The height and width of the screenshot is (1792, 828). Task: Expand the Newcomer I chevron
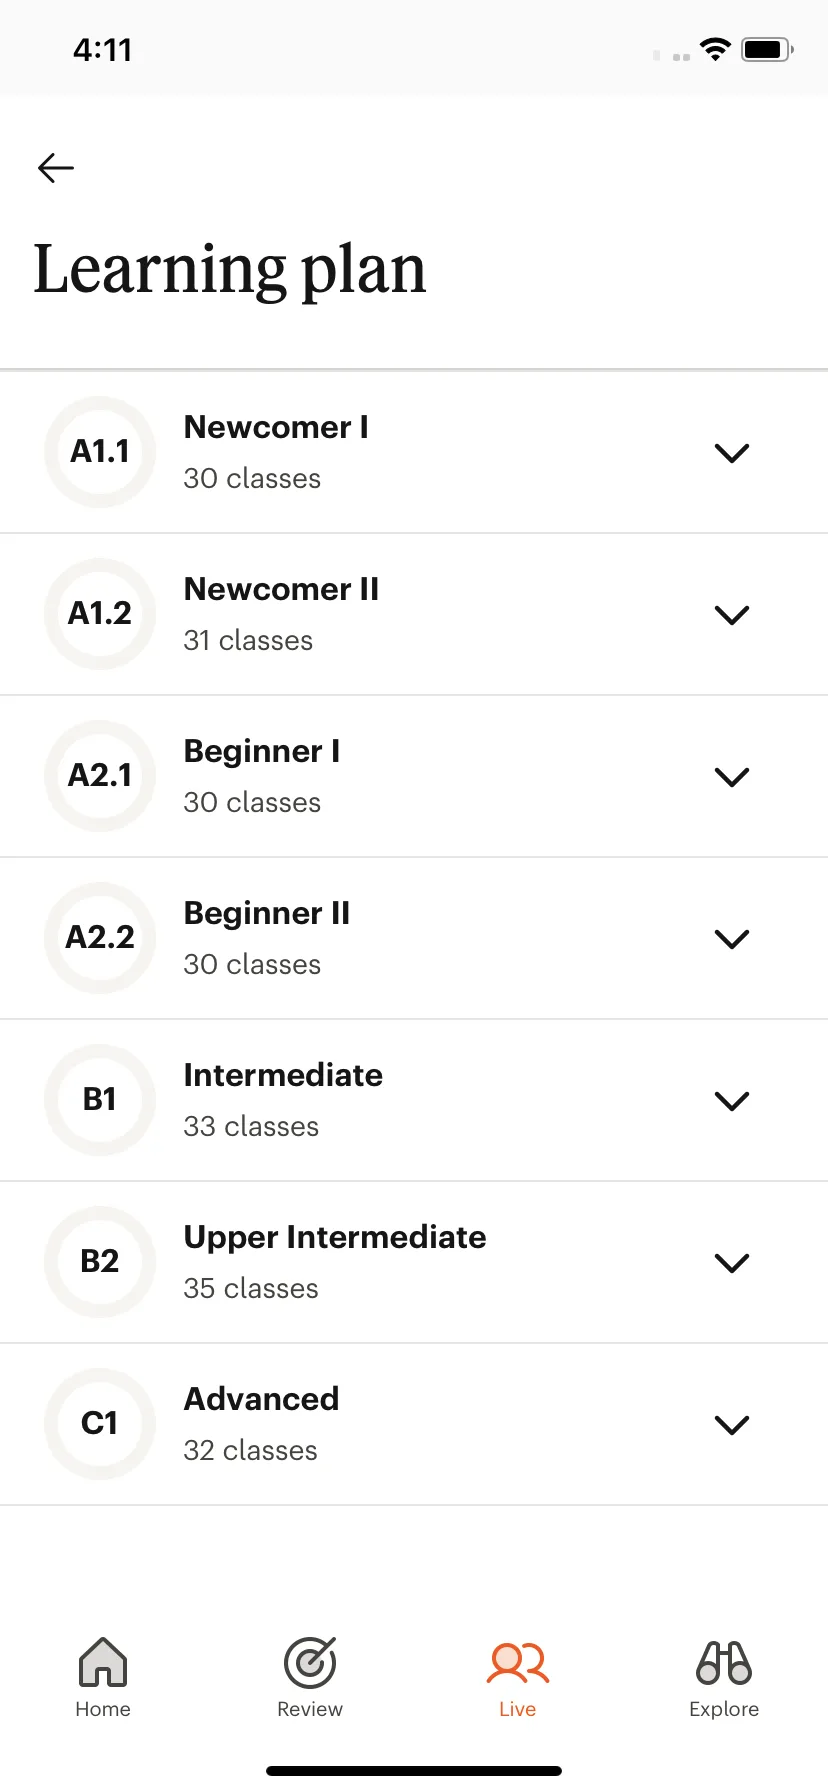(732, 453)
